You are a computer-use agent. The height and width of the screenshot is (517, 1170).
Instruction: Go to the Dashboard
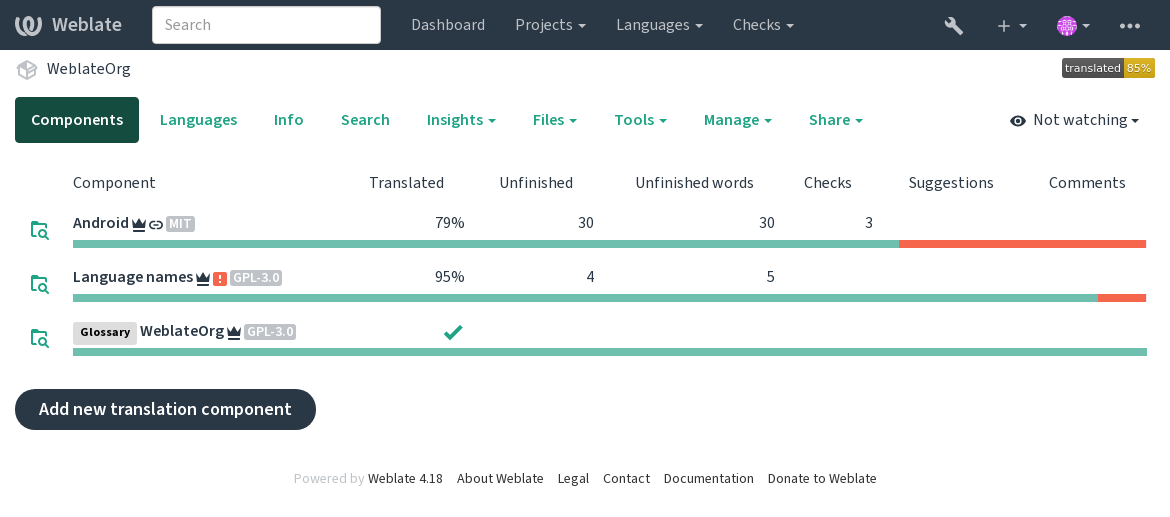[x=448, y=25]
